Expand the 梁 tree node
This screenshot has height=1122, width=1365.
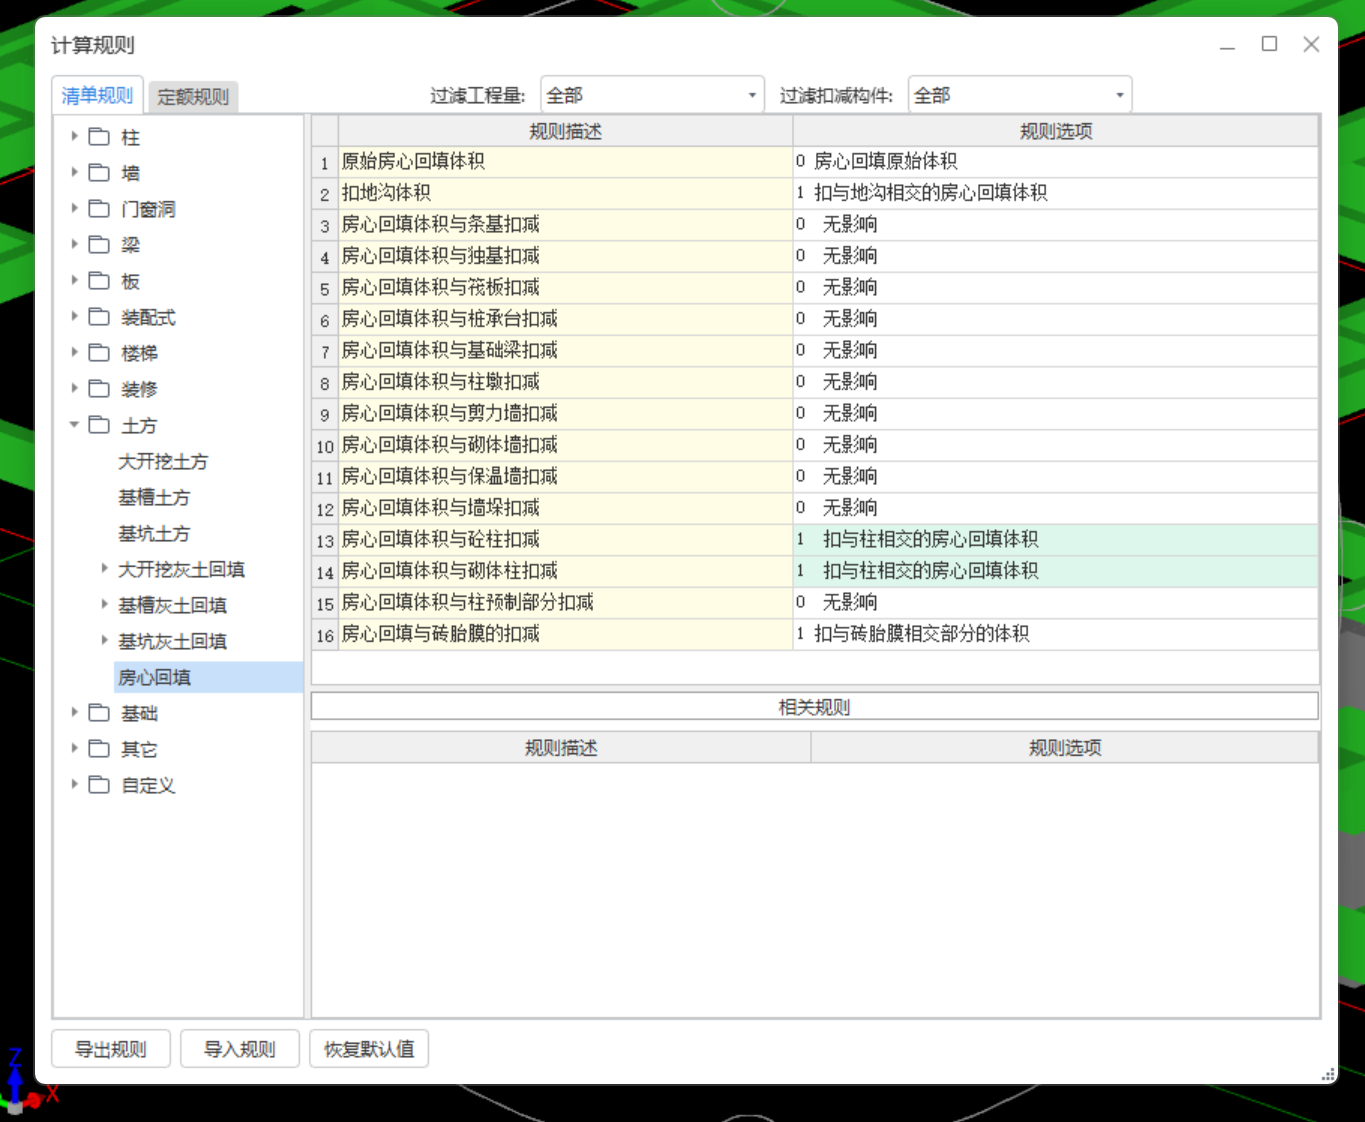74,244
